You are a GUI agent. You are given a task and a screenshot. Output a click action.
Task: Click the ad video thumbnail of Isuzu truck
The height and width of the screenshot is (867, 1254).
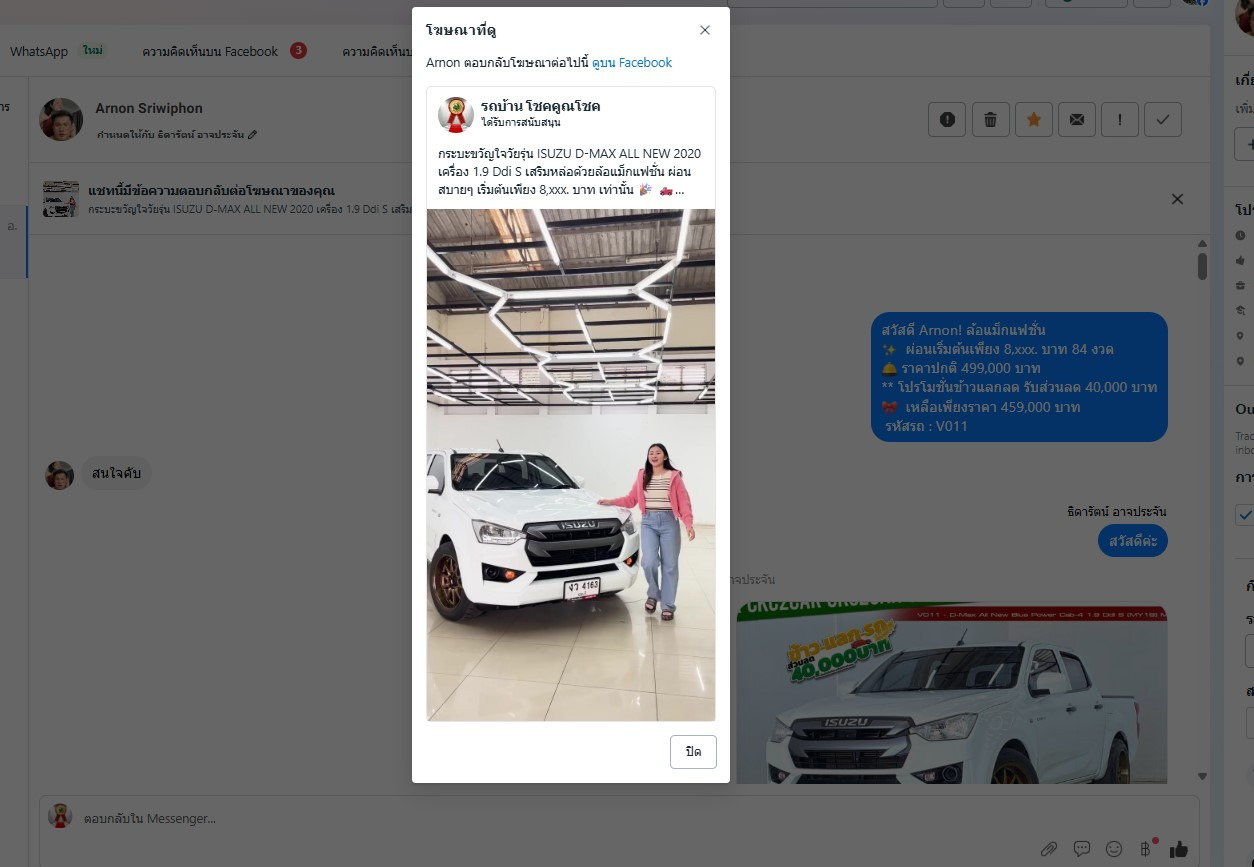(570, 464)
